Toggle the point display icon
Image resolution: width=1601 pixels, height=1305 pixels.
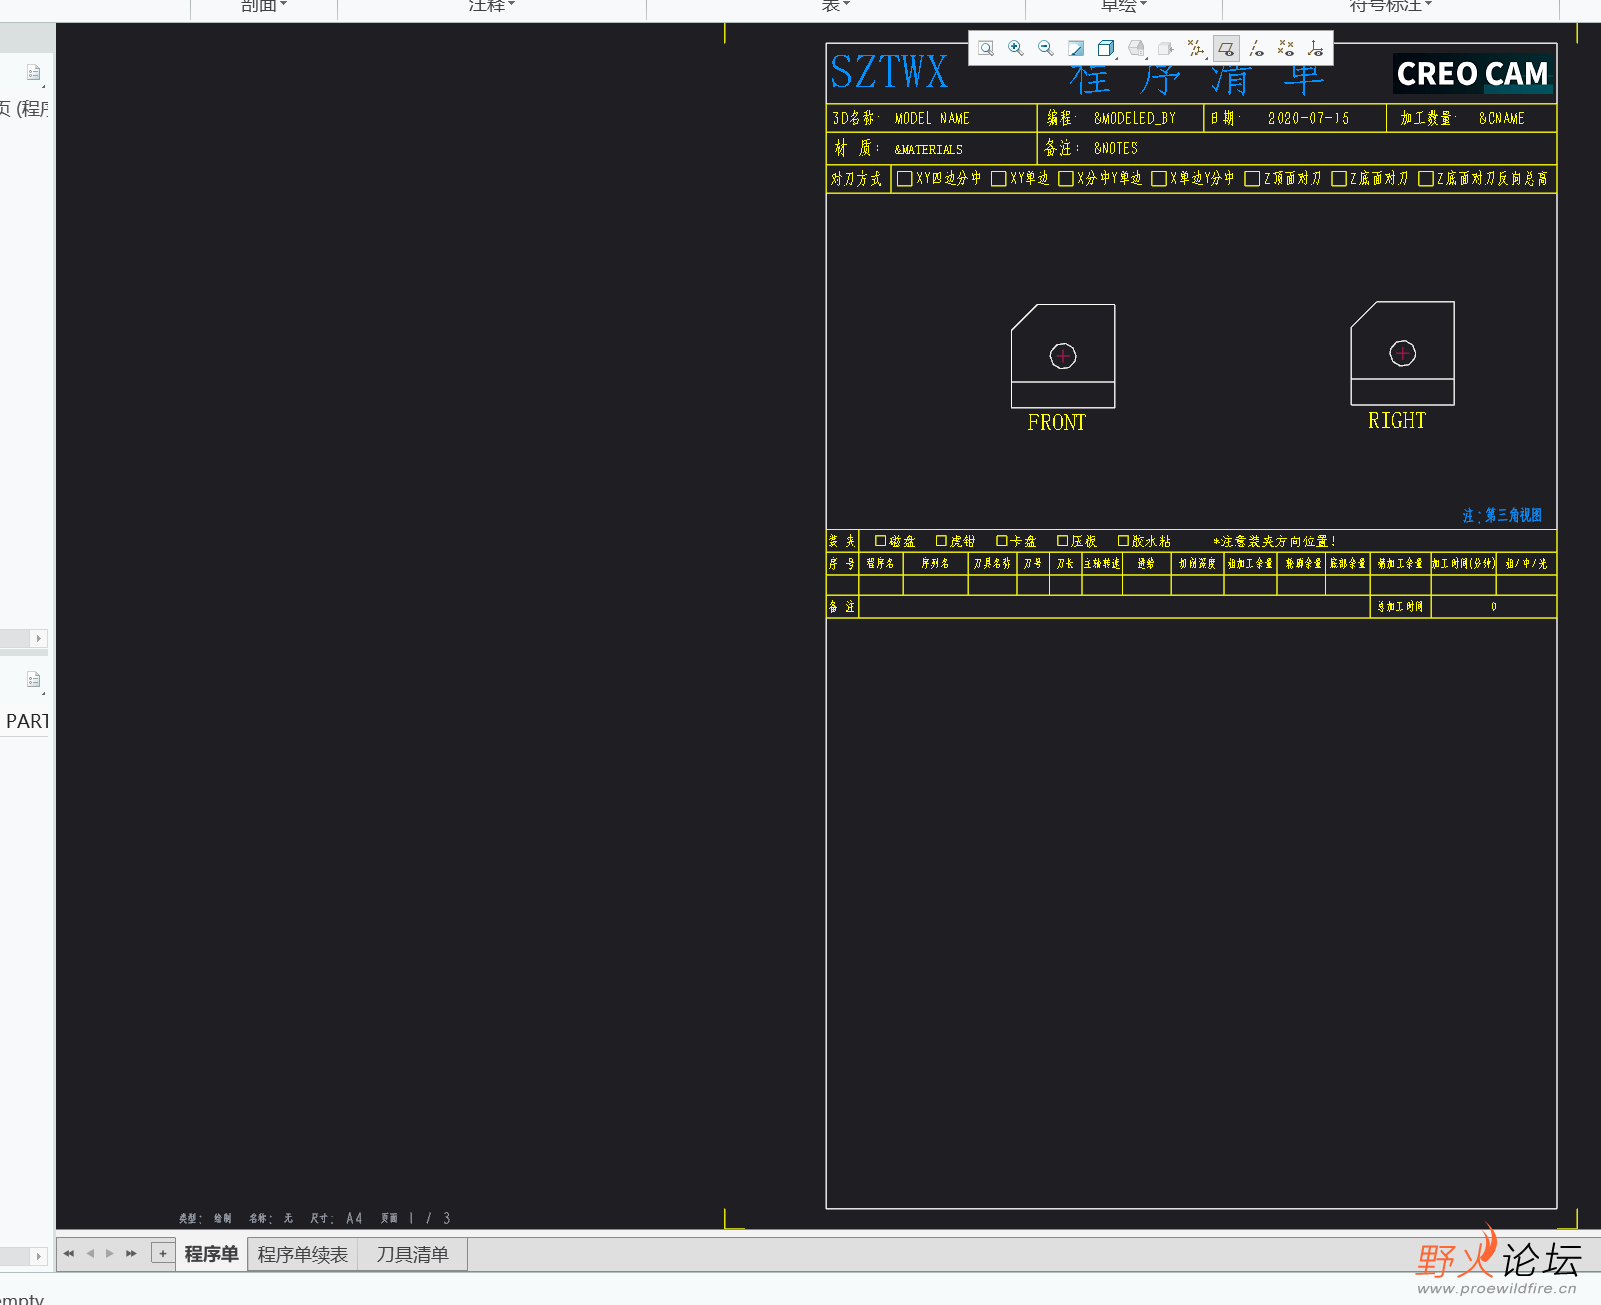coord(1286,48)
